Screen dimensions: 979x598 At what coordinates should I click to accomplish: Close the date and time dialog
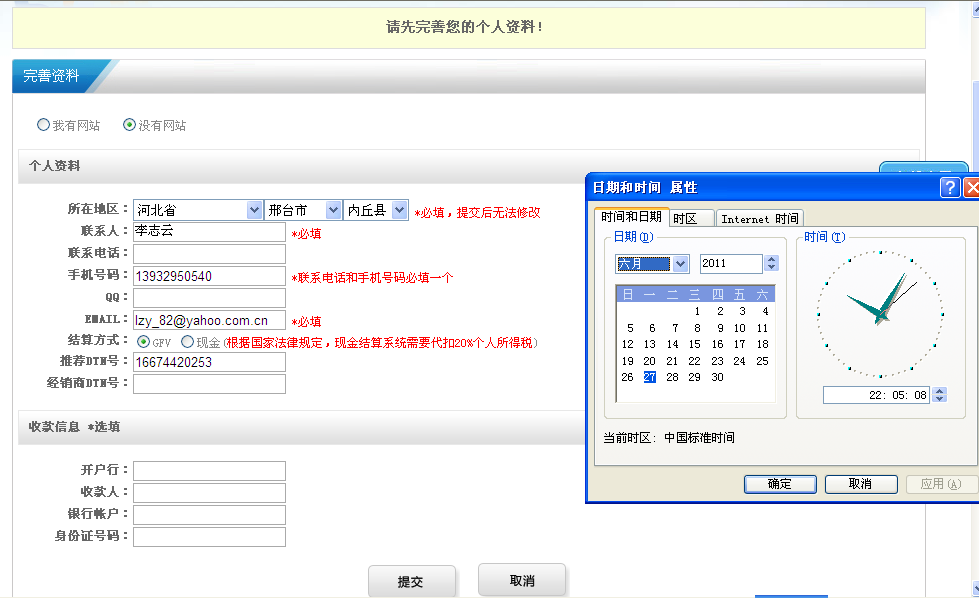click(x=971, y=187)
